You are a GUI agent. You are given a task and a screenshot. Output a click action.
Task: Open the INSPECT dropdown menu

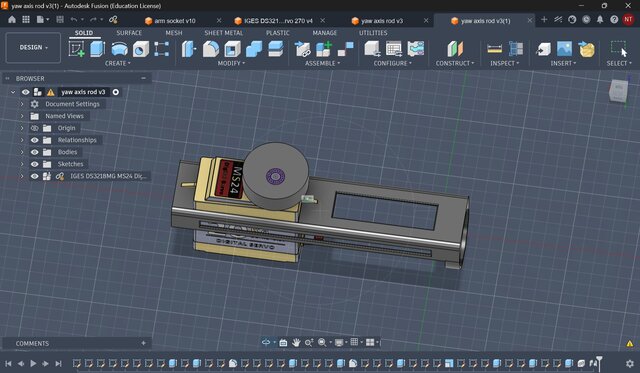pos(505,63)
